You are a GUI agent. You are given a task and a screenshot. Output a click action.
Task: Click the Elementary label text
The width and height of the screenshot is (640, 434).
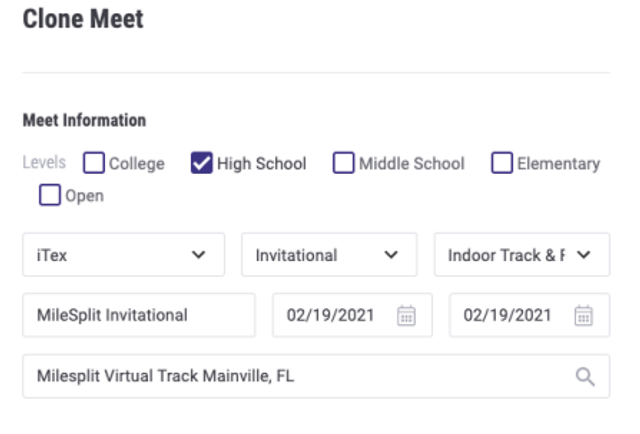pos(559,164)
